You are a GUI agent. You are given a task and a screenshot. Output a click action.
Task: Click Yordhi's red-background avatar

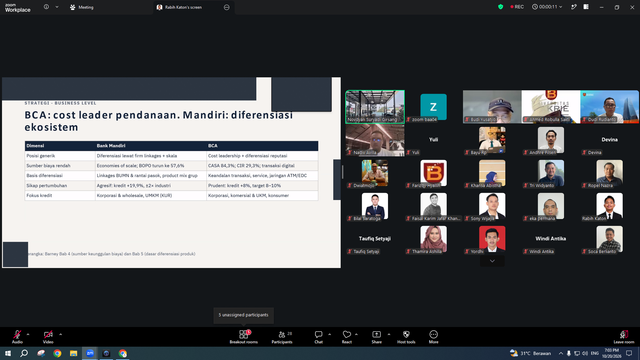[492, 238]
